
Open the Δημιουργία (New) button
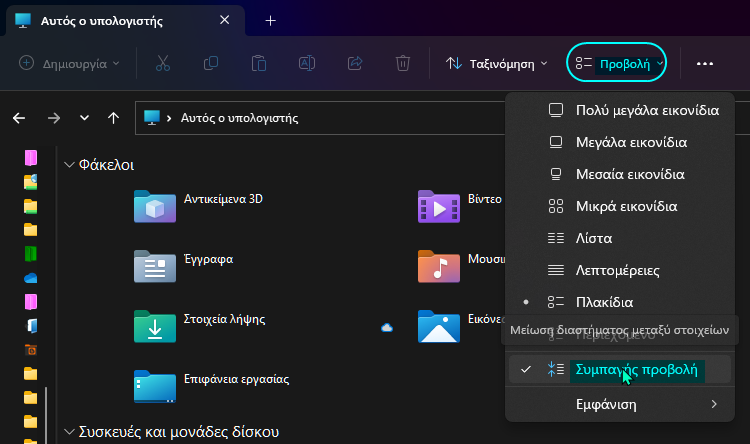69,63
